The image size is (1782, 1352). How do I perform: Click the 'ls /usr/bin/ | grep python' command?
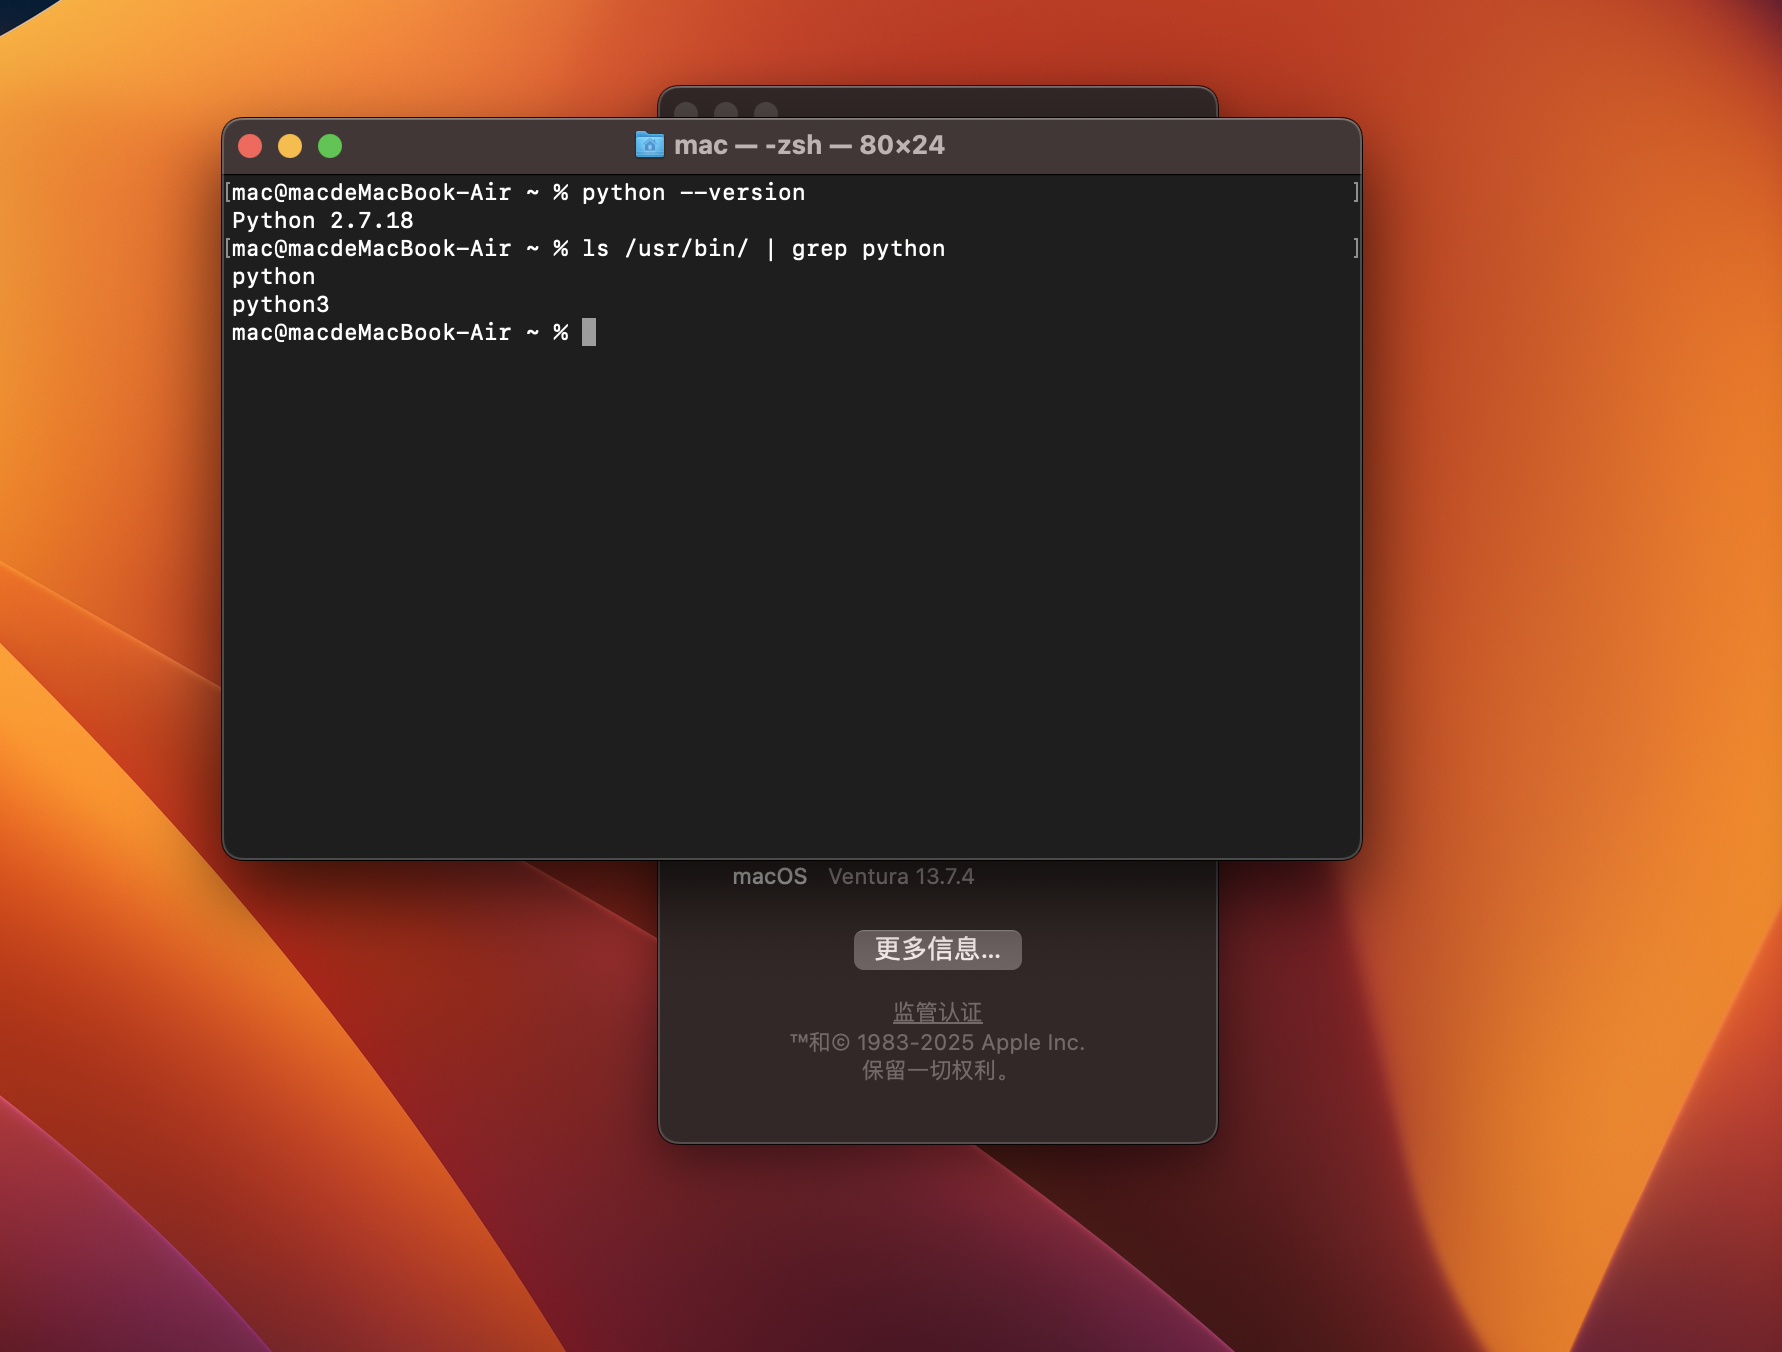[763, 248]
